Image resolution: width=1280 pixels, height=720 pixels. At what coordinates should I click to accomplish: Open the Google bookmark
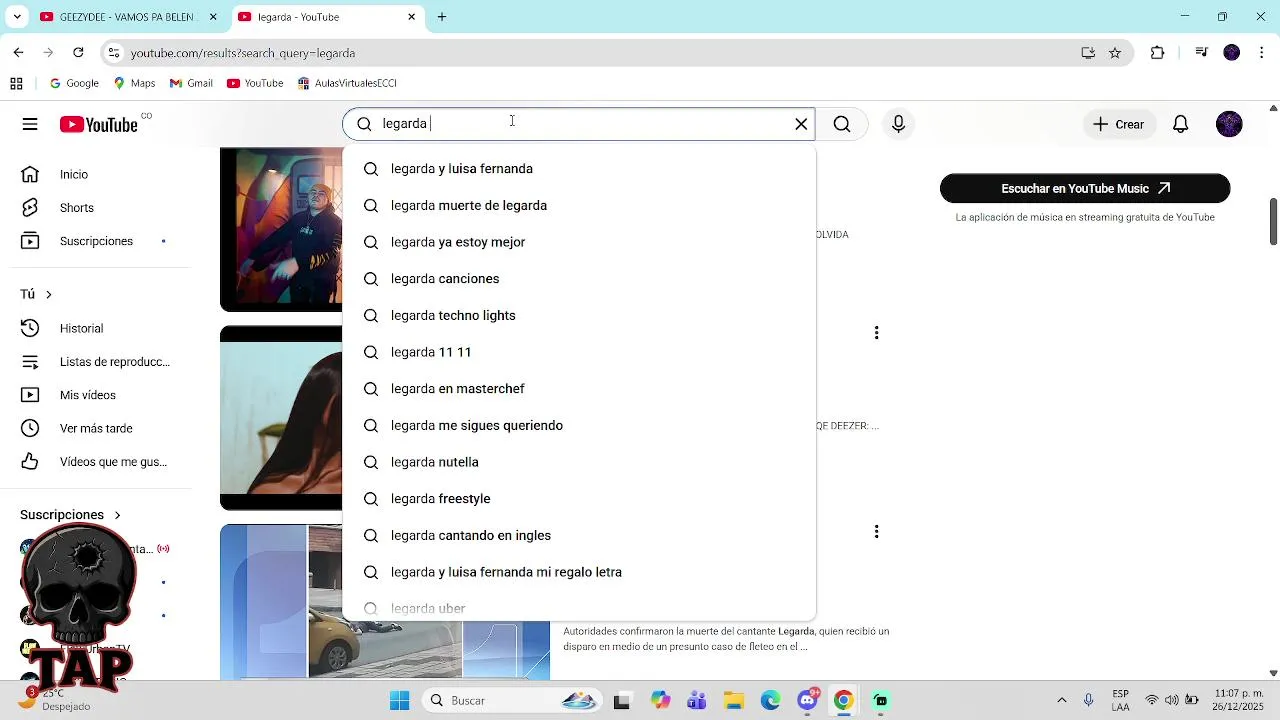[74, 83]
